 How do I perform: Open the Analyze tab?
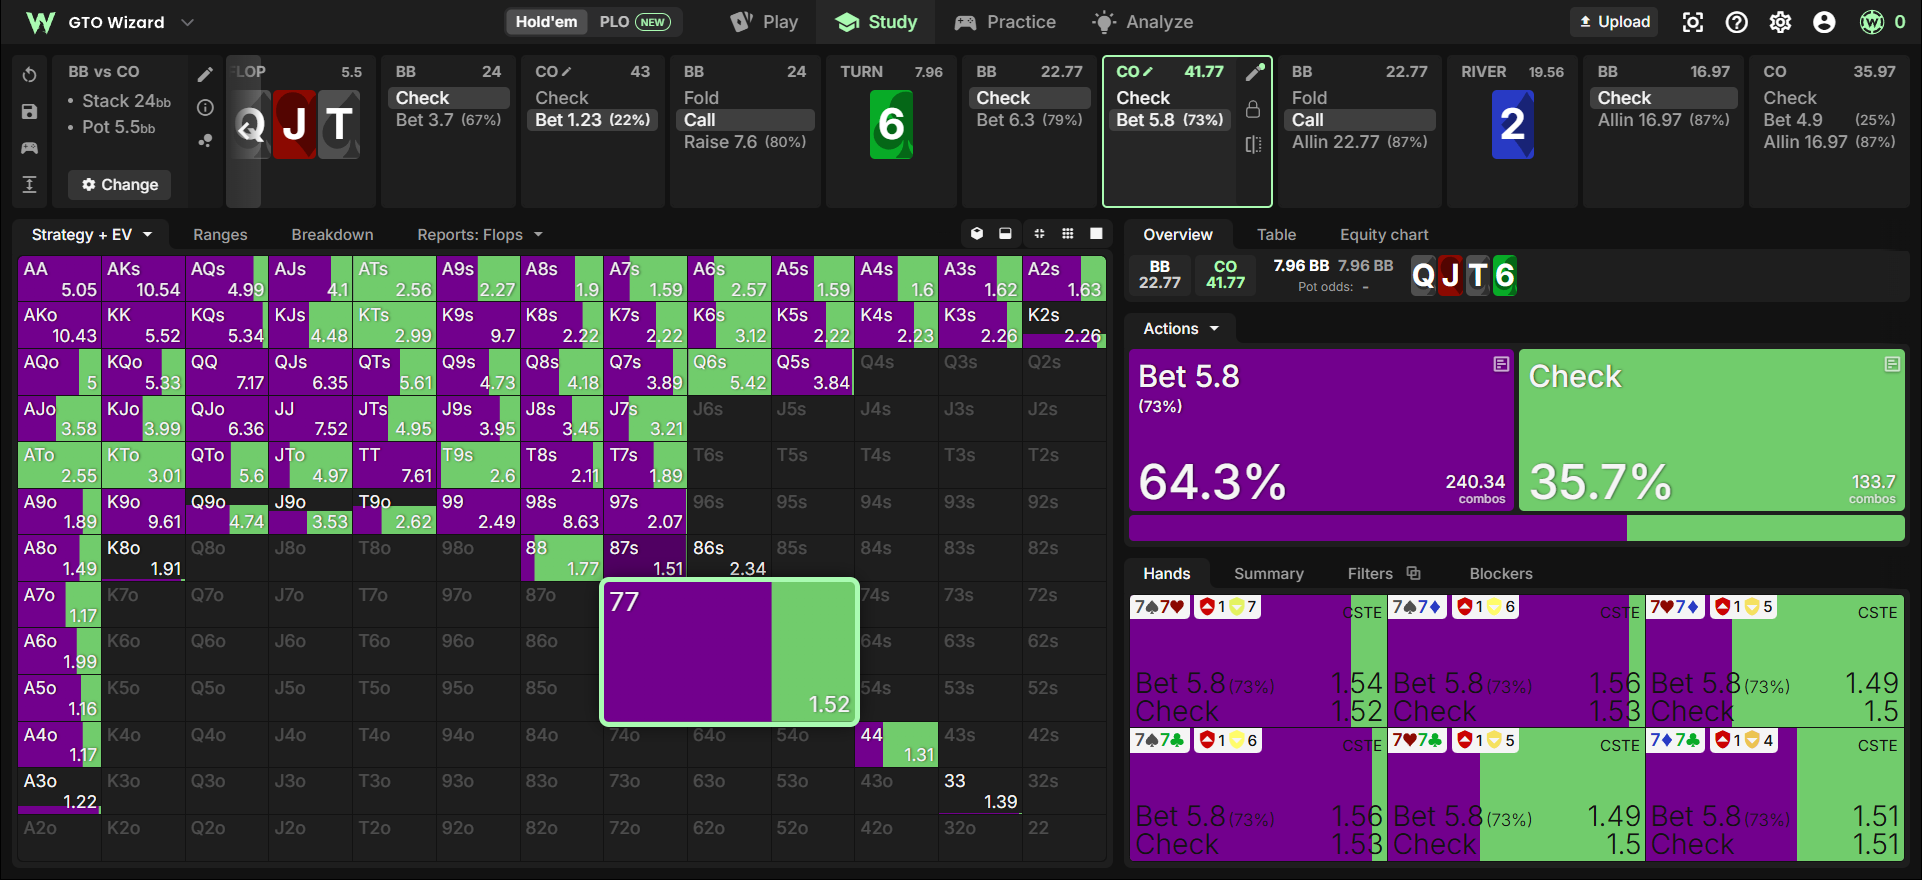coord(1143,22)
